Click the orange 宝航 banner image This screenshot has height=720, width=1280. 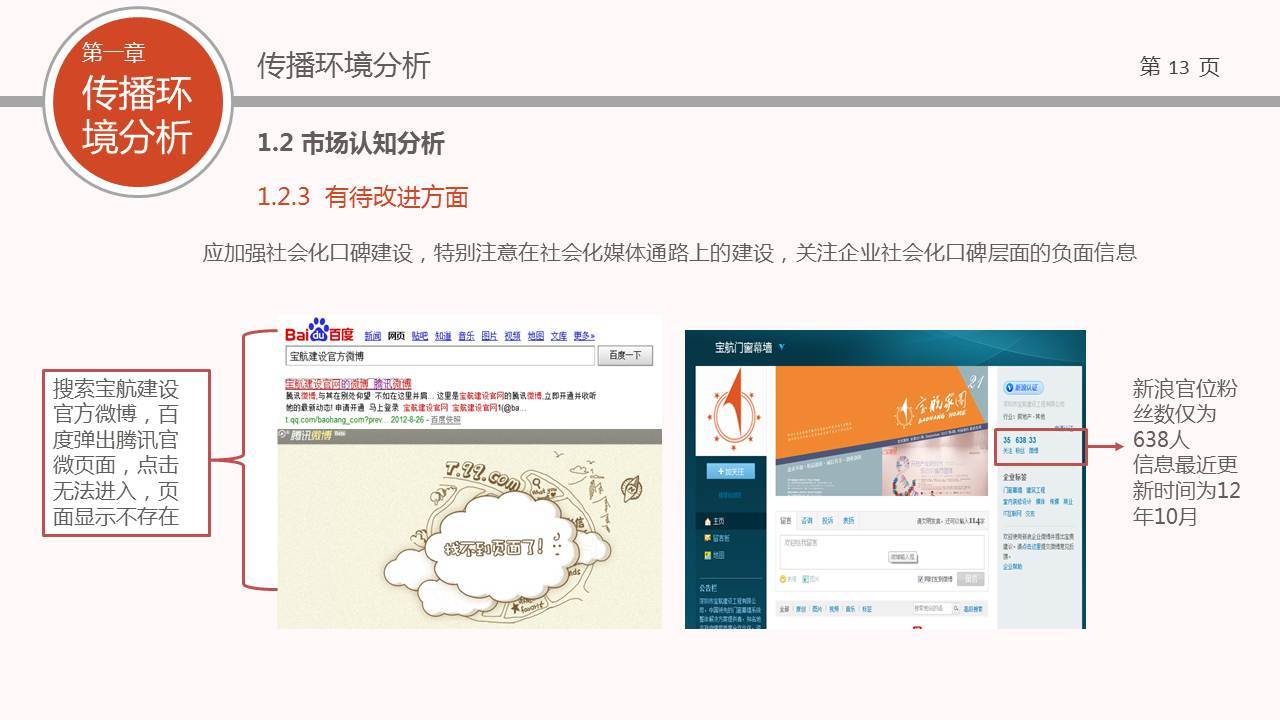[x=881, y=431]
